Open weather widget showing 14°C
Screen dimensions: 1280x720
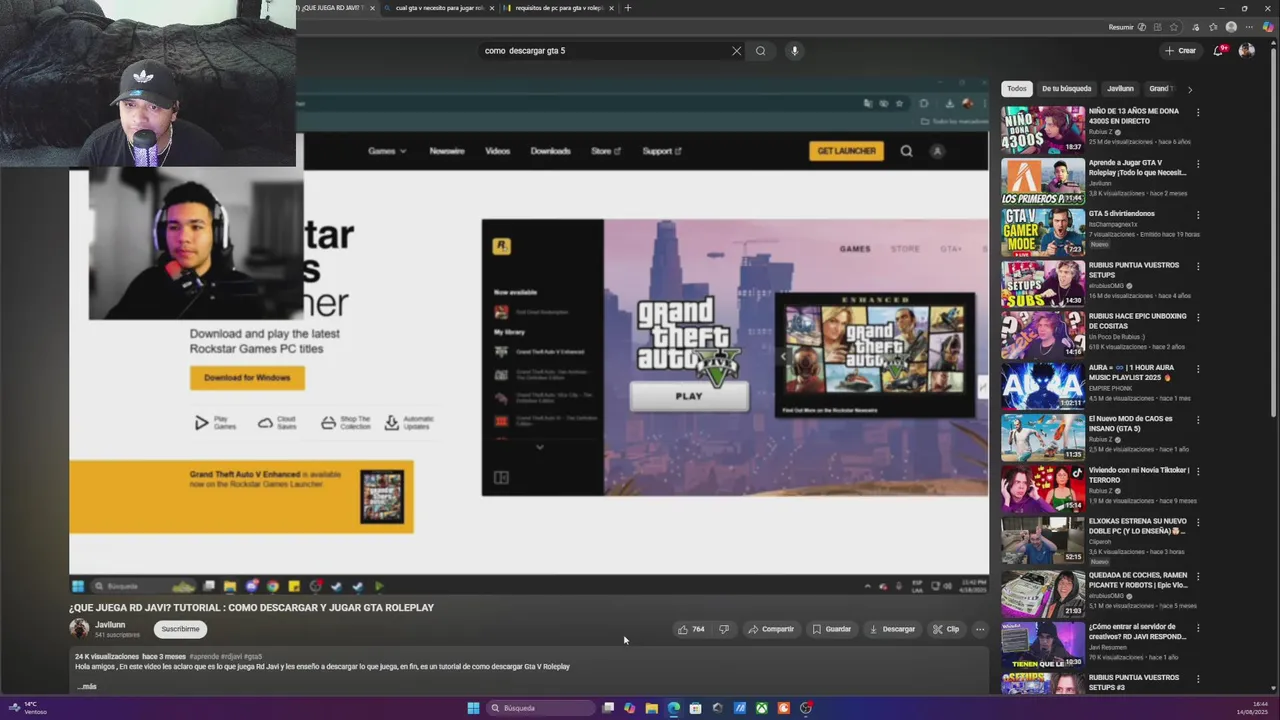coord(30,708)
